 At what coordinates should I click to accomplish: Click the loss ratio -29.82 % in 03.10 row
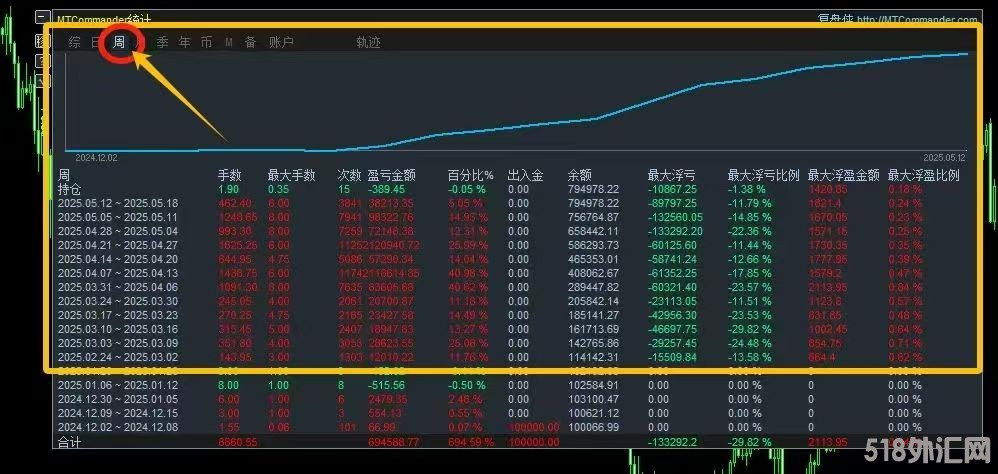click(x=750, y=330)
